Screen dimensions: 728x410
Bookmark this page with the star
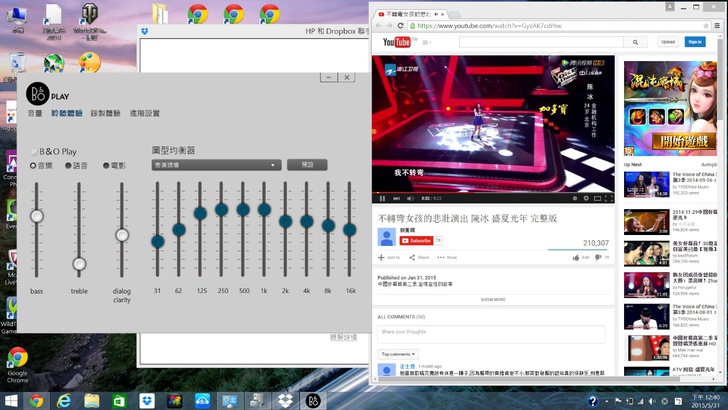pos(706,26)
